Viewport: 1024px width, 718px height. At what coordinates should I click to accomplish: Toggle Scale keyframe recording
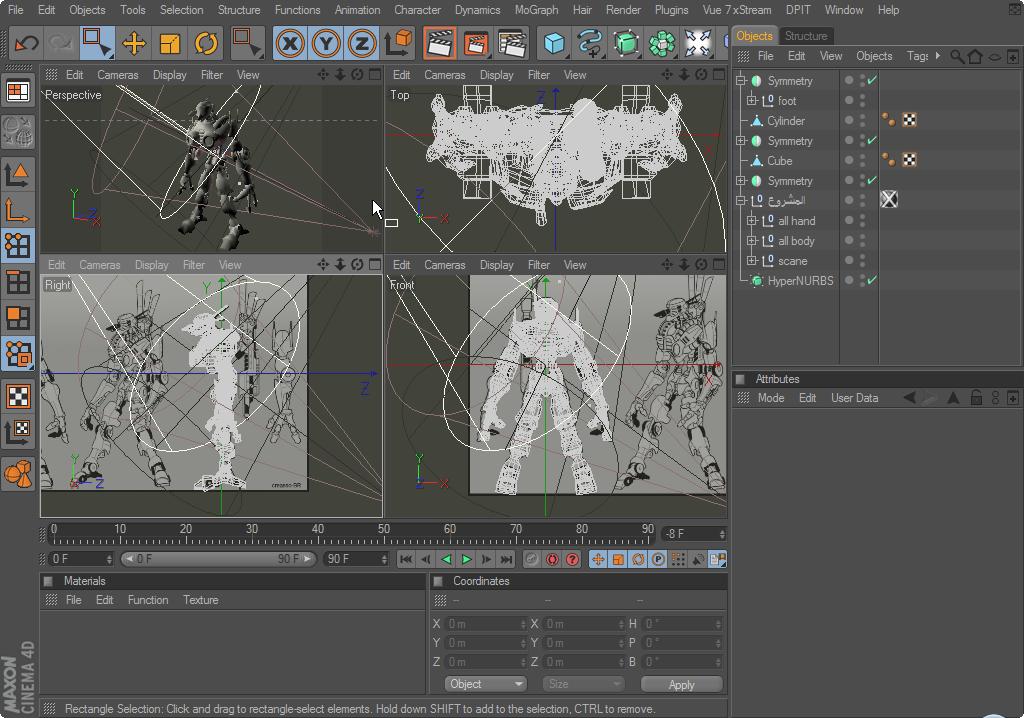(x=618, y=559)
